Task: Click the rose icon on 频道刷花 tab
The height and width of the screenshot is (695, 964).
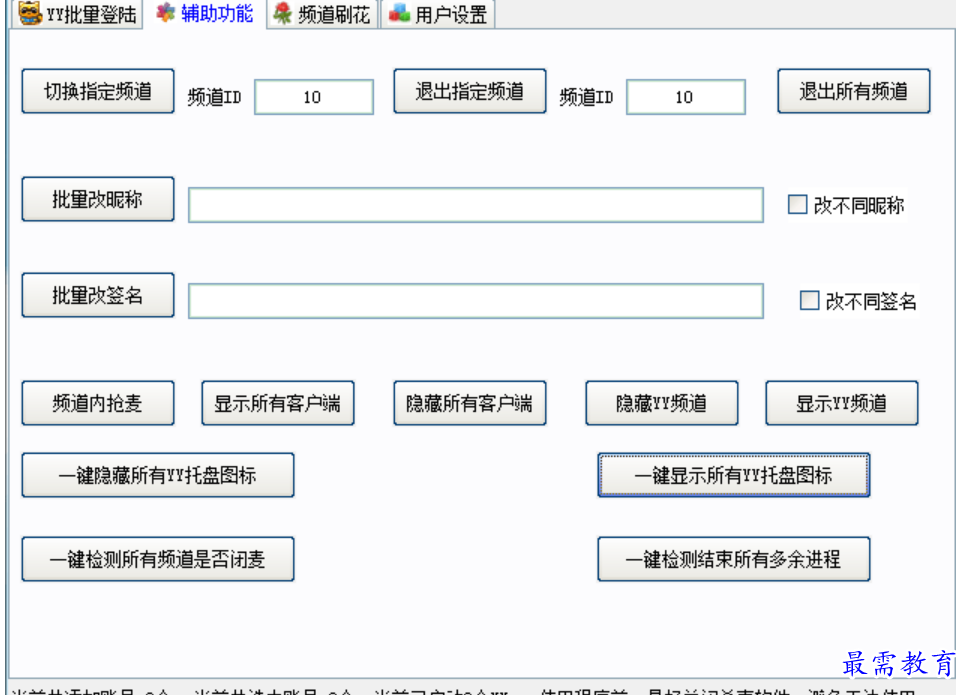Action: point(282,13)
